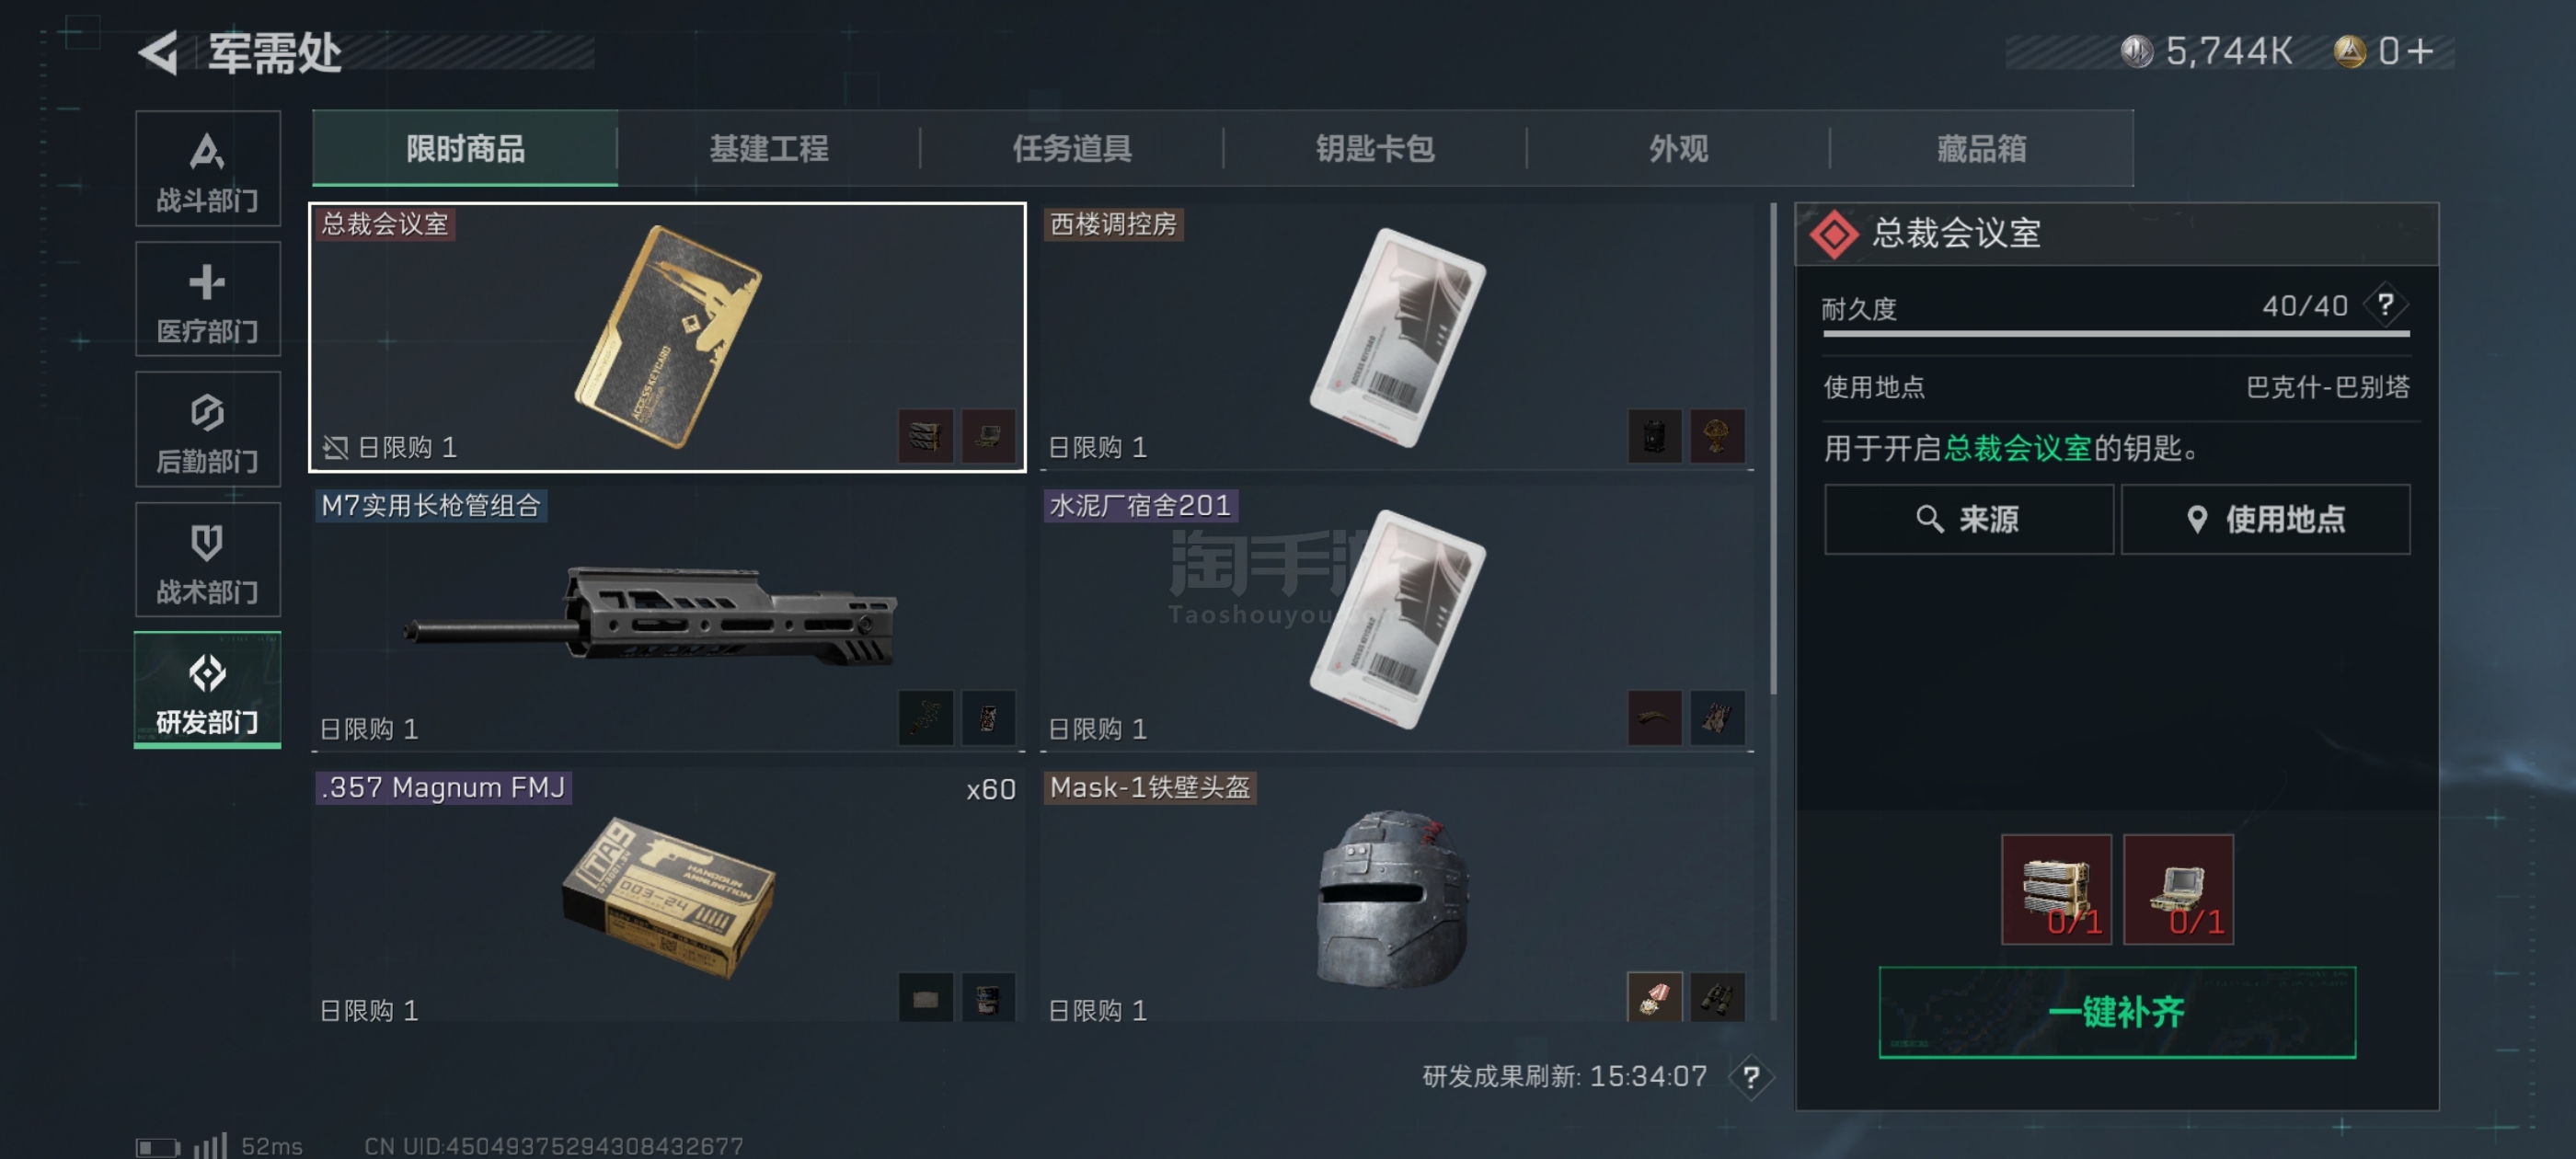2576x1159 pixels.
Task: Open the 藏品箱 tab
Action: tap(1981, 149)
